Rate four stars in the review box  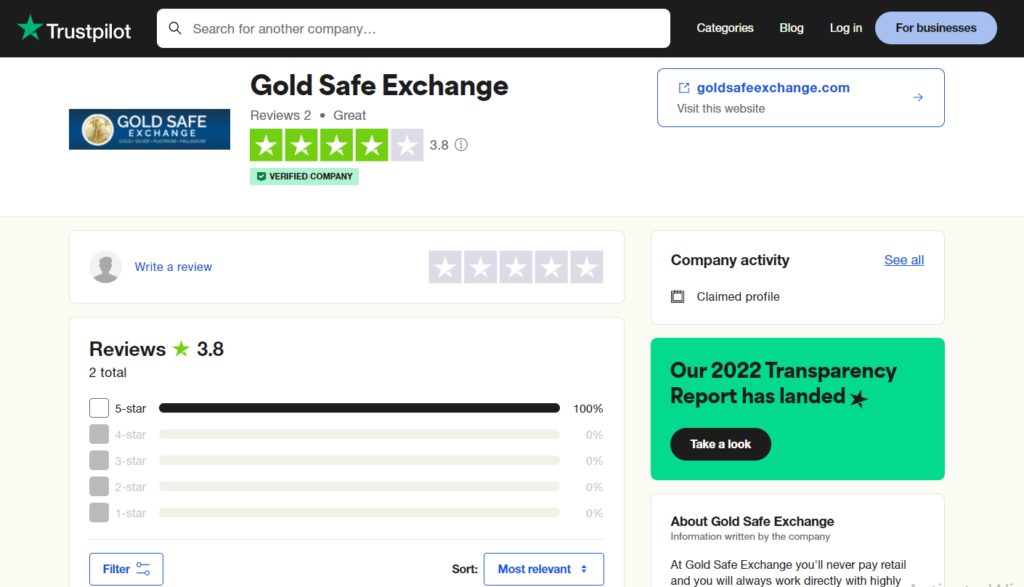[x=551, y=267]
